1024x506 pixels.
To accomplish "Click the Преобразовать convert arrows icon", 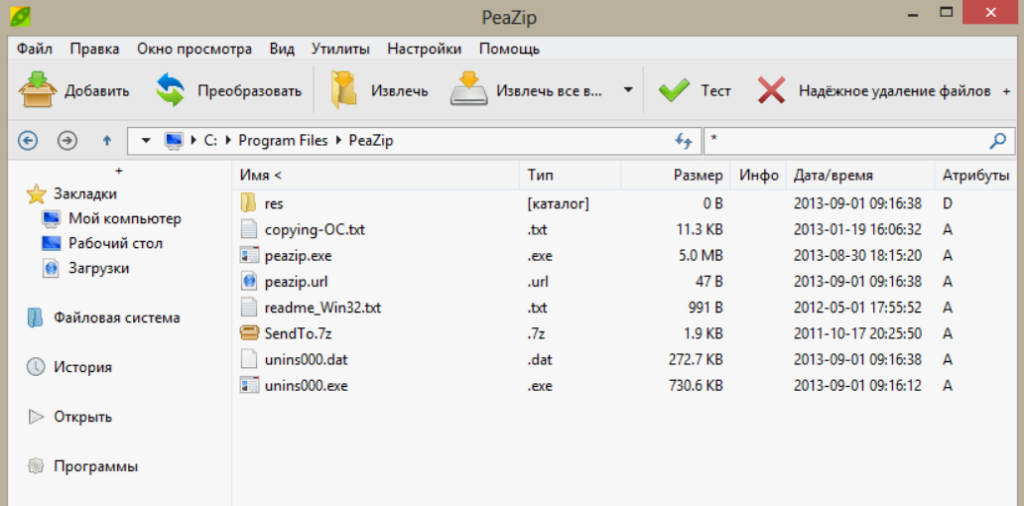I will 170,90.
